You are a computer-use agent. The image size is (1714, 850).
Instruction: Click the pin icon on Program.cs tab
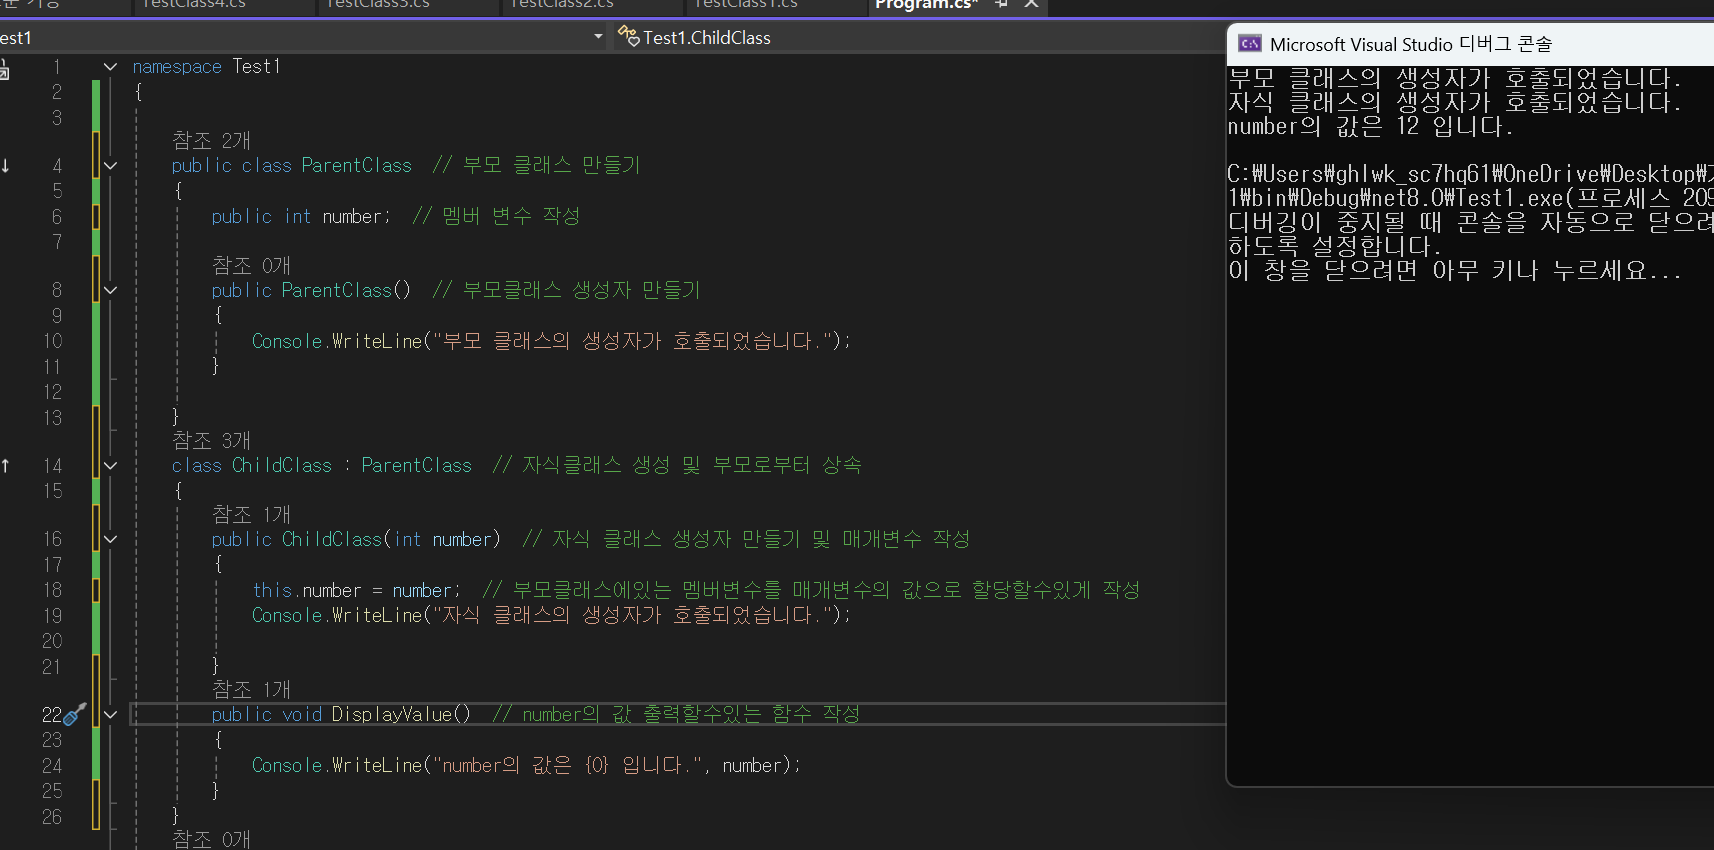pos(1001,4)
